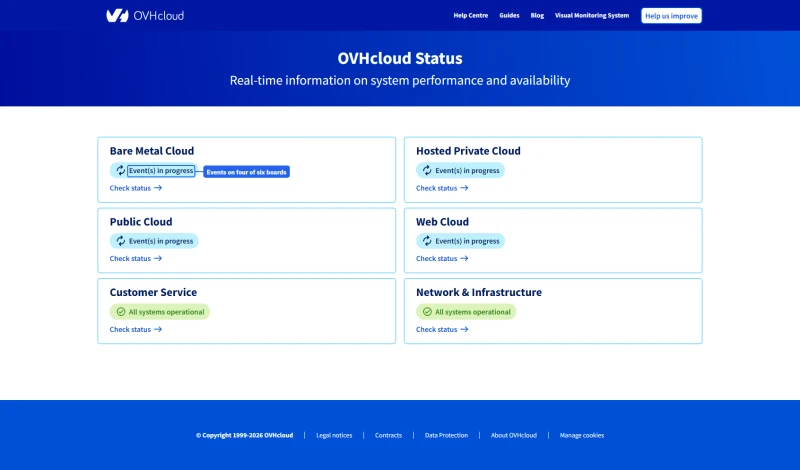Check status of Network & Infrastructure
This screenshot has height=470, width=800.
(x=442, y=330)
